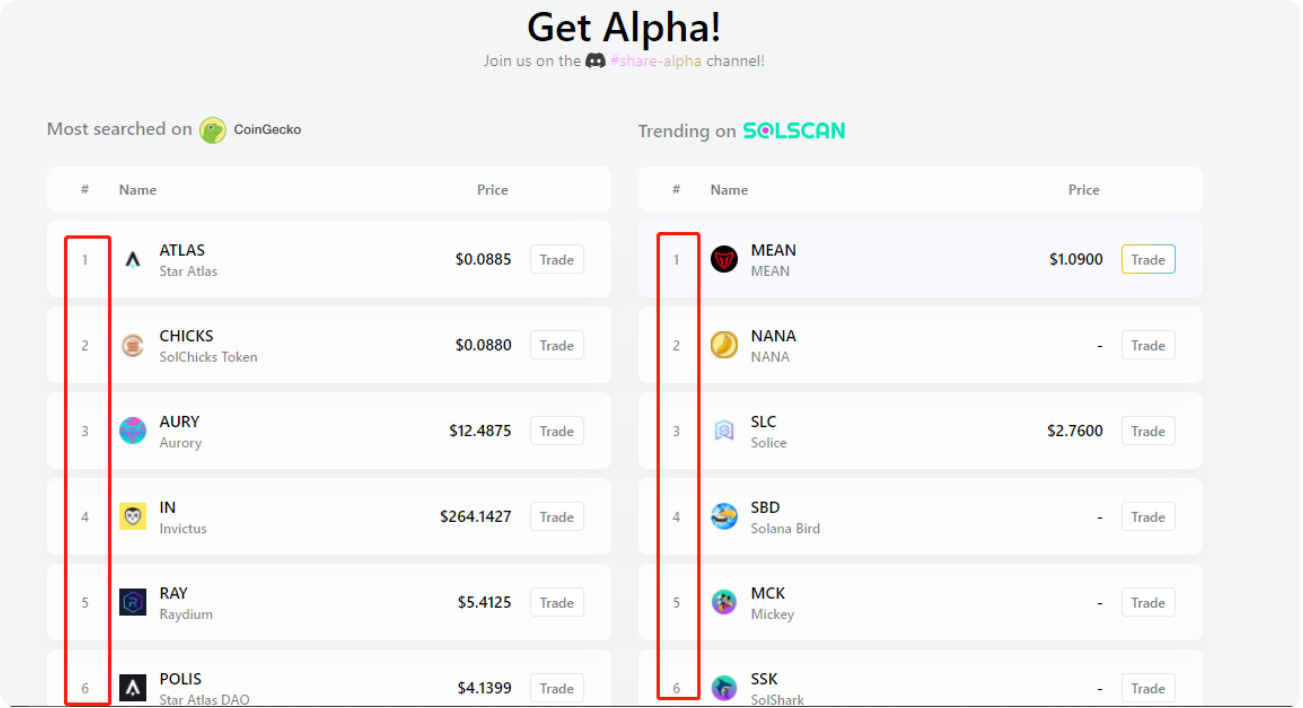Open the Solscan logo link

coord(794,131)
